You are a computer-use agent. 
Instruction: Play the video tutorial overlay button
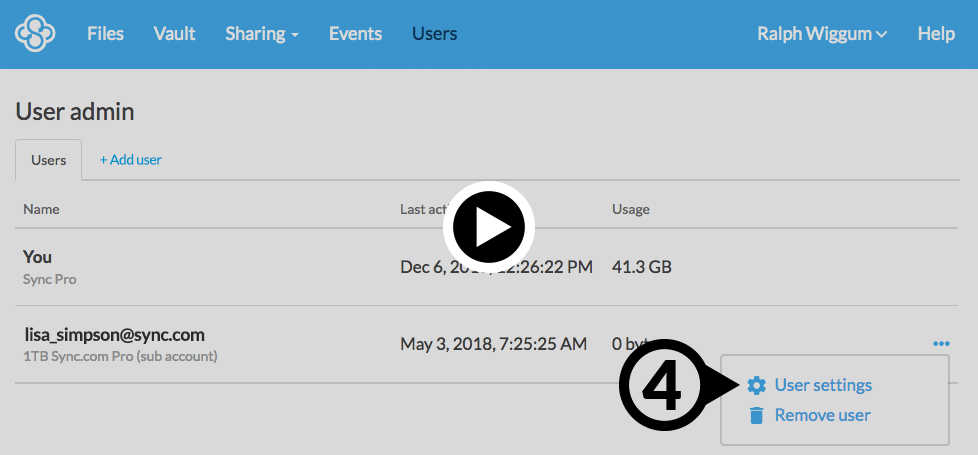click(489, 229)
